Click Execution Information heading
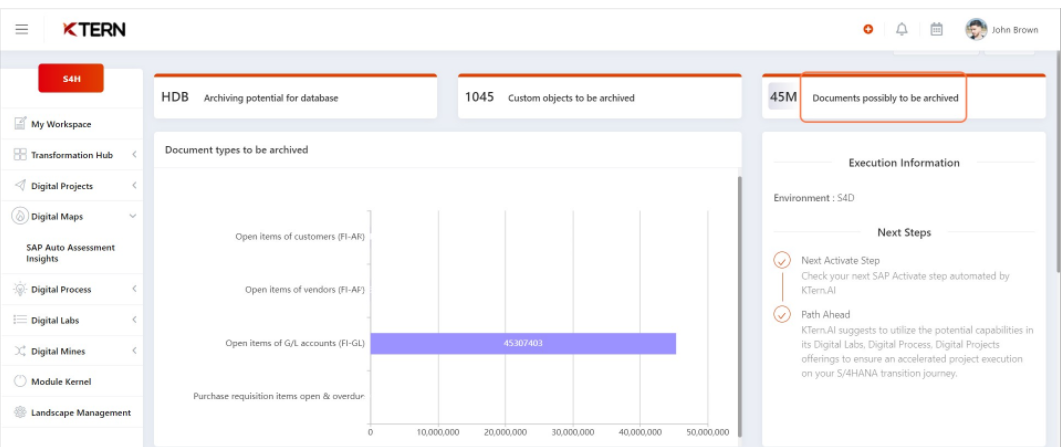1061x447 pixels. coord(904,163)
